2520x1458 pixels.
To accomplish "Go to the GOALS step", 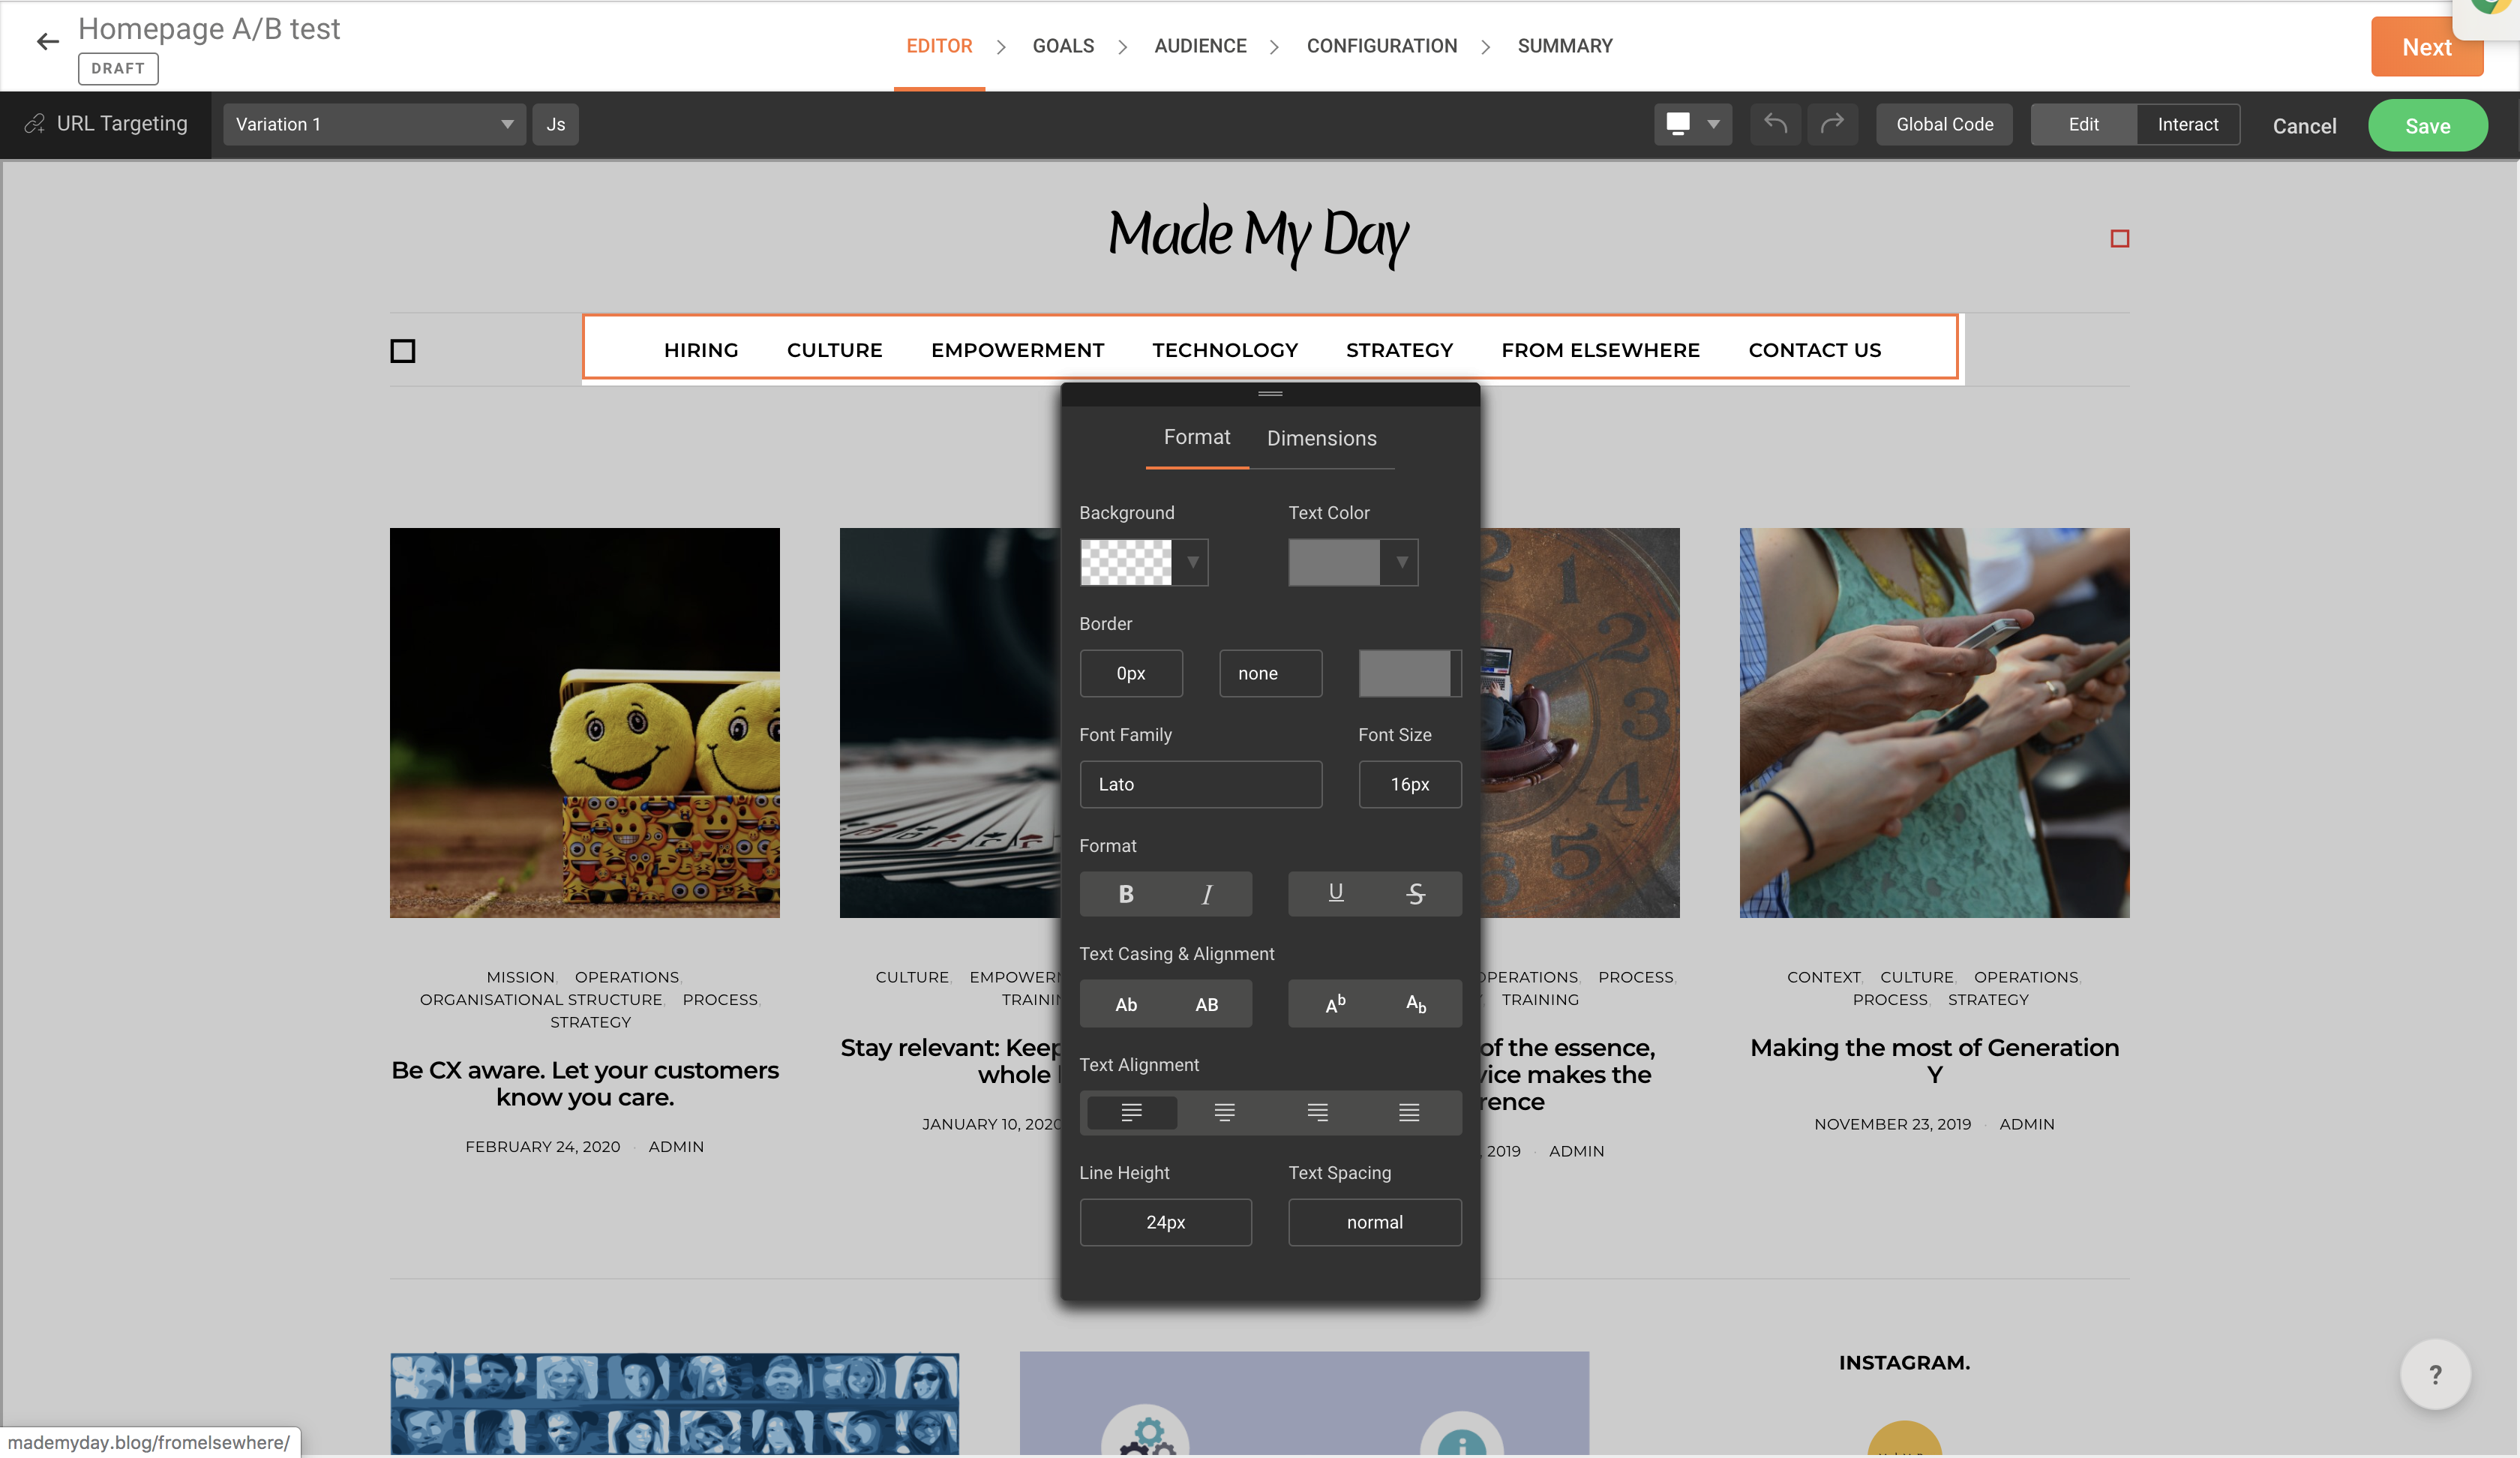I will (x=1063, y=46).
